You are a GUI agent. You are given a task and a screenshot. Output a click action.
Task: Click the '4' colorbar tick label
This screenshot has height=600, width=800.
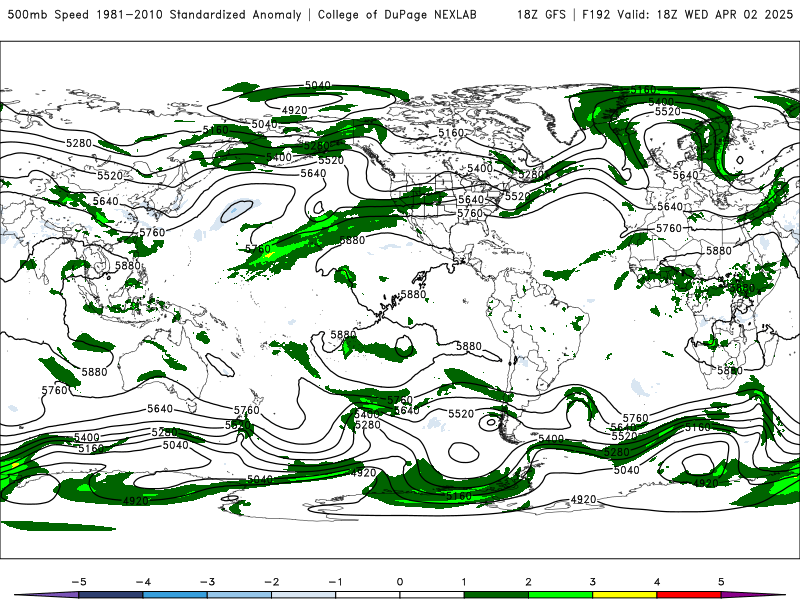[x=657, y=582]
